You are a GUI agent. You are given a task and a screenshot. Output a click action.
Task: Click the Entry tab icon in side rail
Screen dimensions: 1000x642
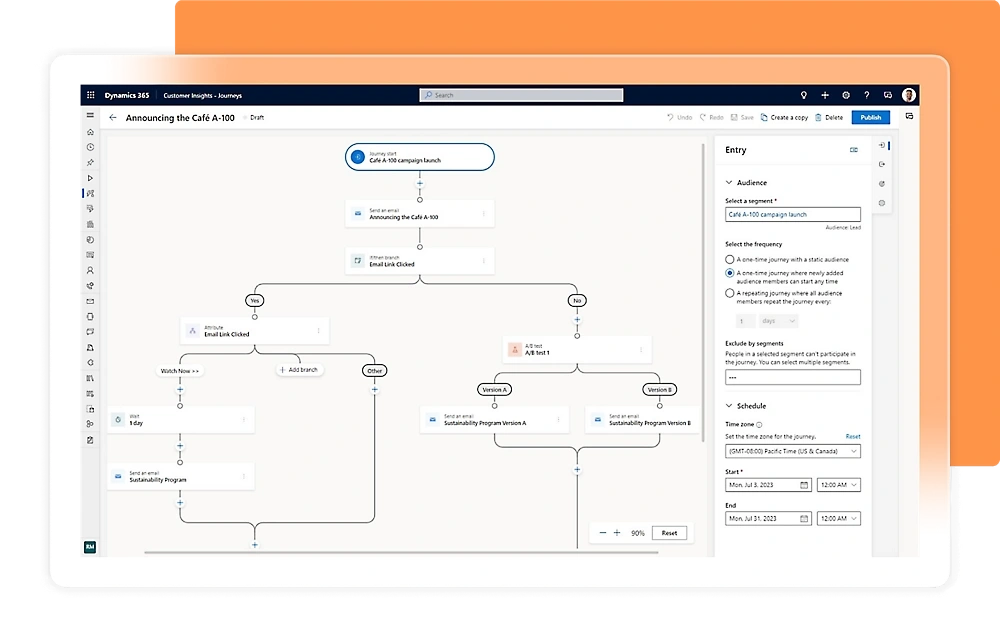pos(882,145)
